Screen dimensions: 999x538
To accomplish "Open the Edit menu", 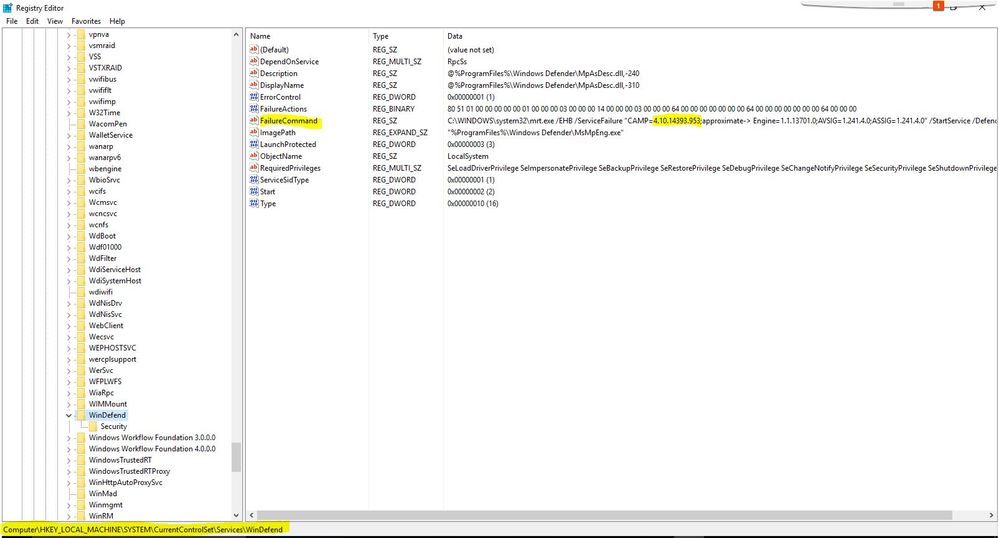I will click(x=32, y=21).
